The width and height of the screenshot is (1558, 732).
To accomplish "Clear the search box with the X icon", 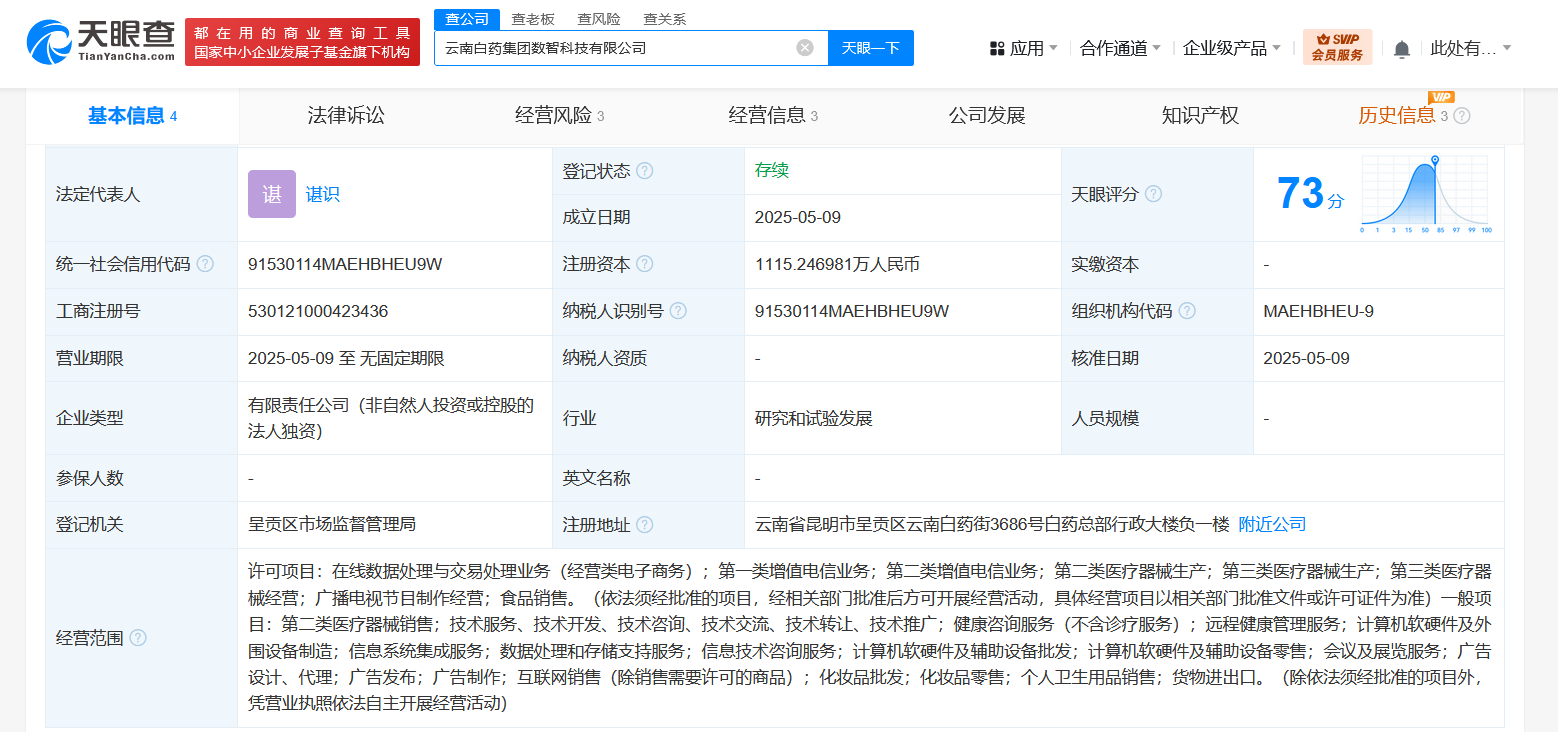I will [805, 47].
